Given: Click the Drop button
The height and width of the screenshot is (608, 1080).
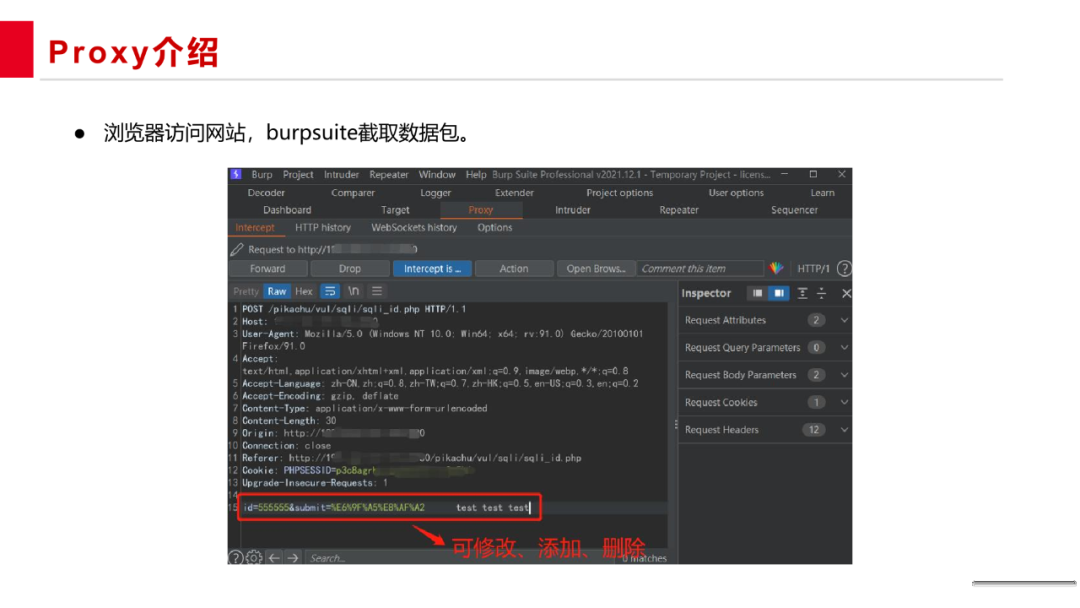Looking at the screenshot, I should 349,269.
